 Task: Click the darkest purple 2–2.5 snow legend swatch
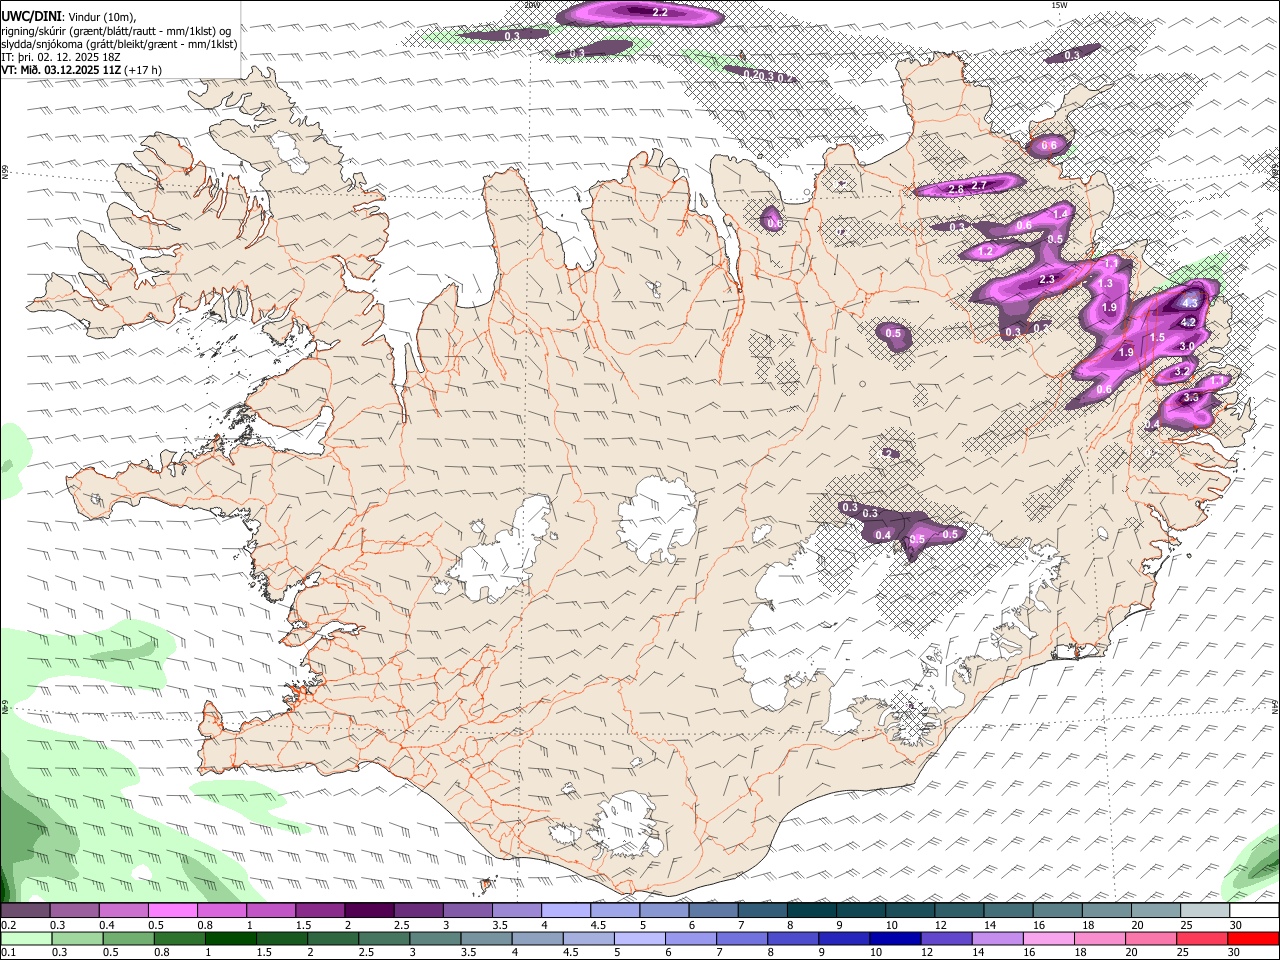[x=369, y=911]
